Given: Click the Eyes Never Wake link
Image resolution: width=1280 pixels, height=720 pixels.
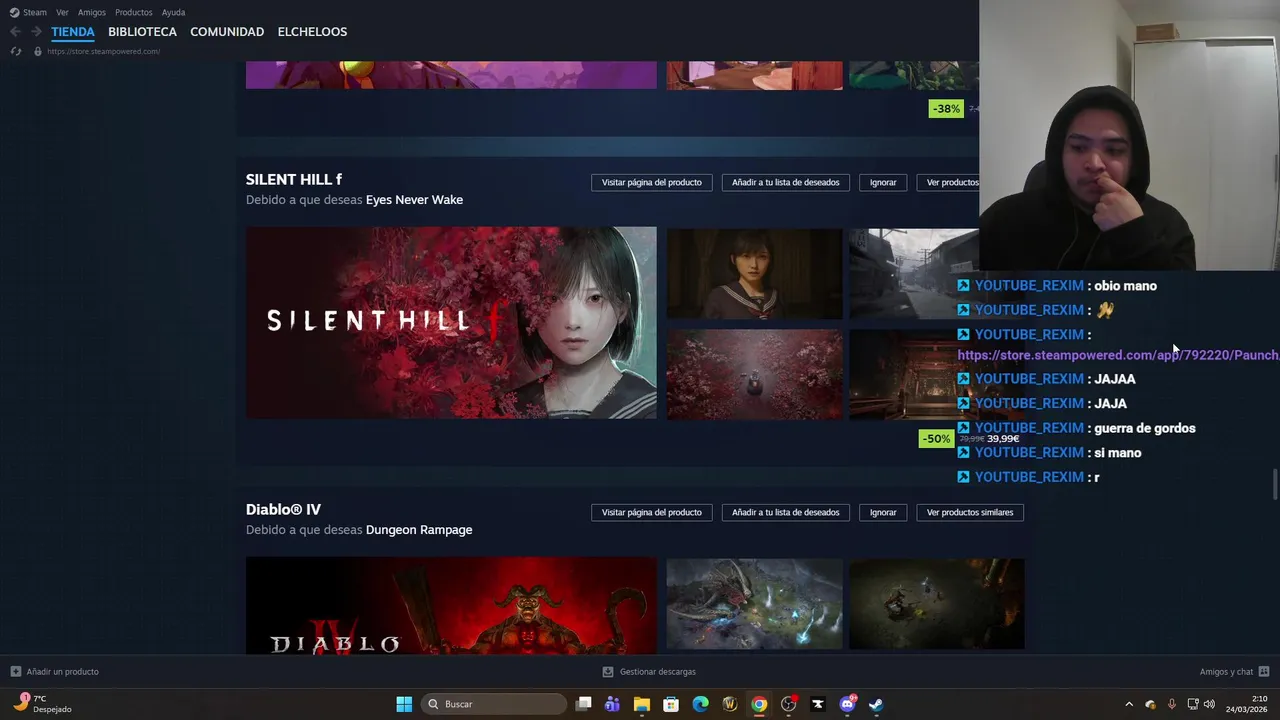Looking at the screenshot, I should tap(414, 200).
